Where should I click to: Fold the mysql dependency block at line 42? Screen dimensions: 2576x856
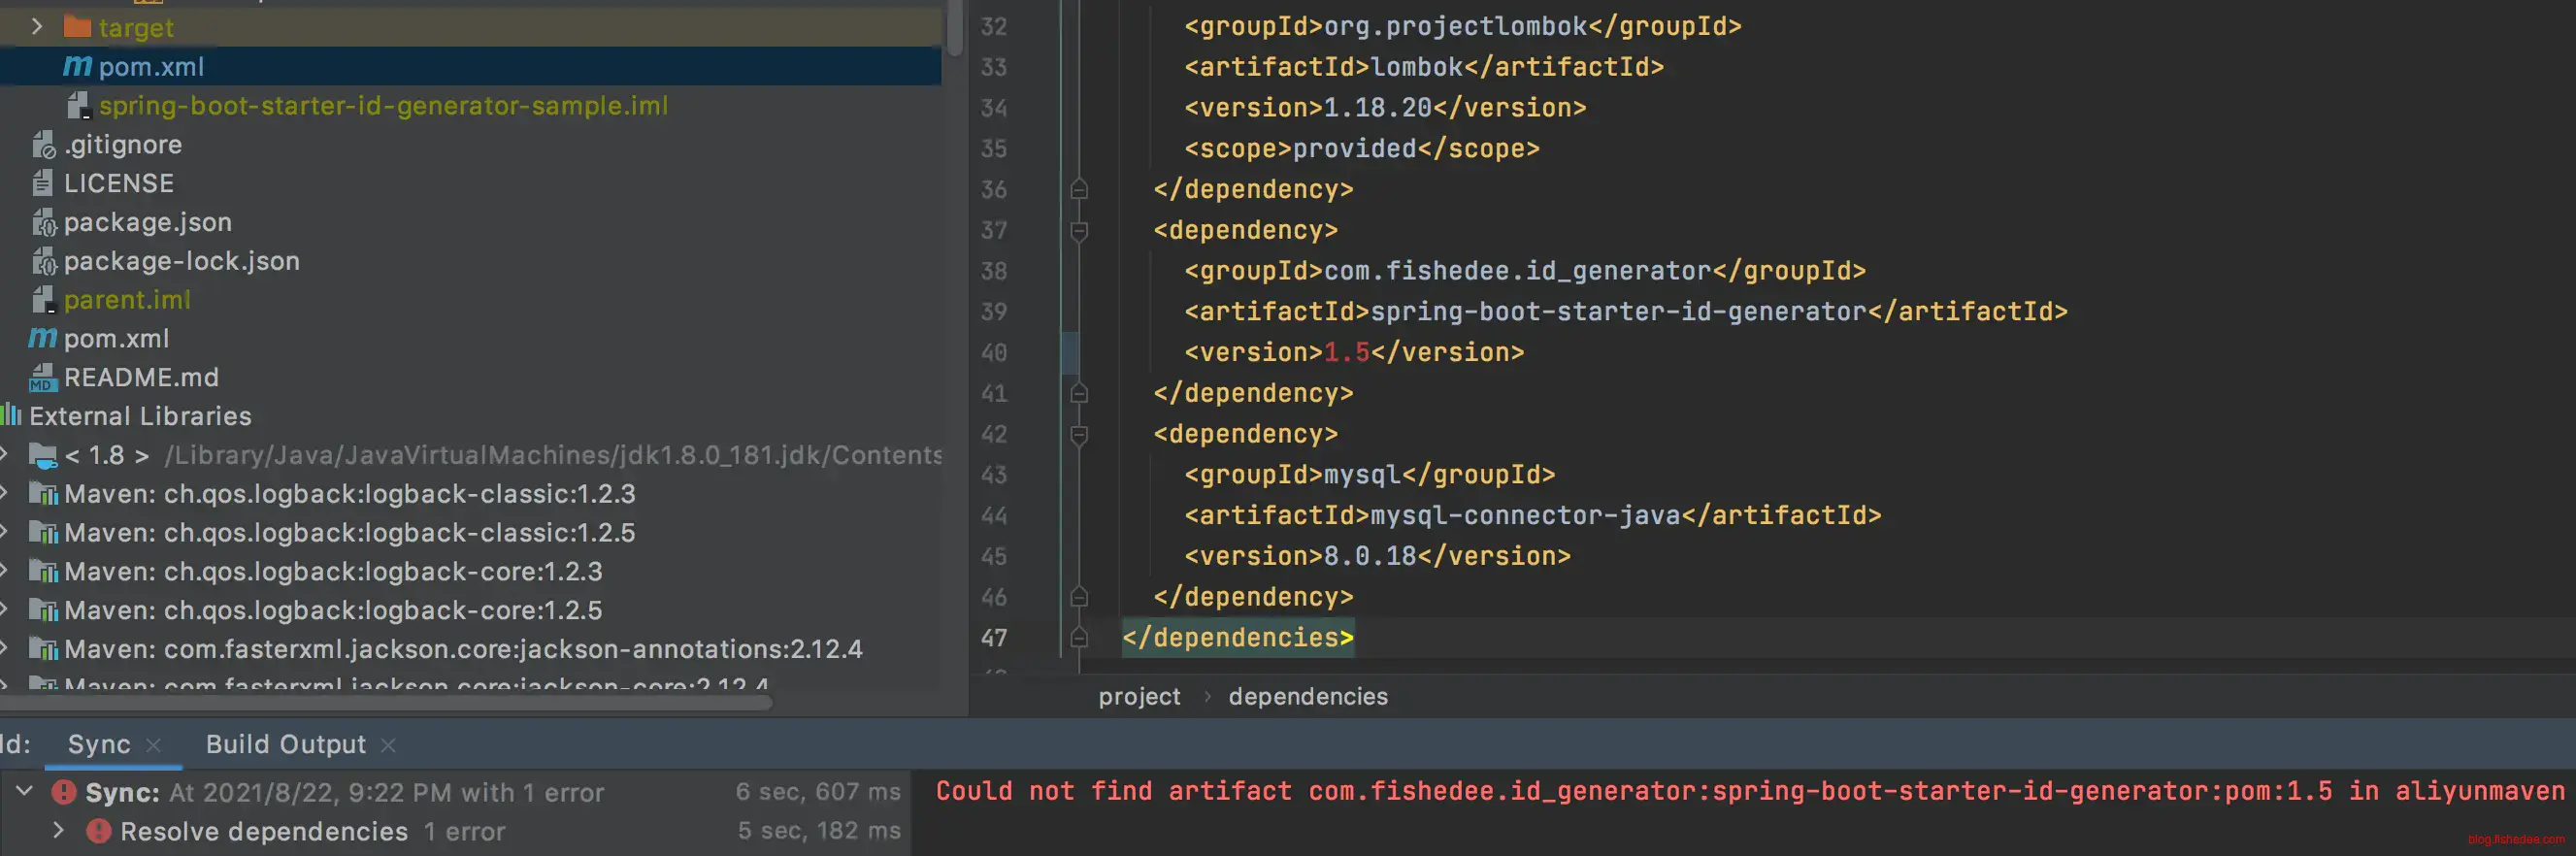[1079, 435]
